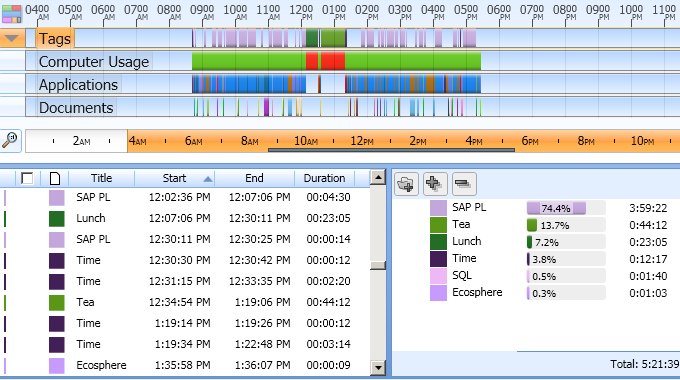680x380 pixels.
Task: Click the minus remove tag icon
Action: click(464, 184)
